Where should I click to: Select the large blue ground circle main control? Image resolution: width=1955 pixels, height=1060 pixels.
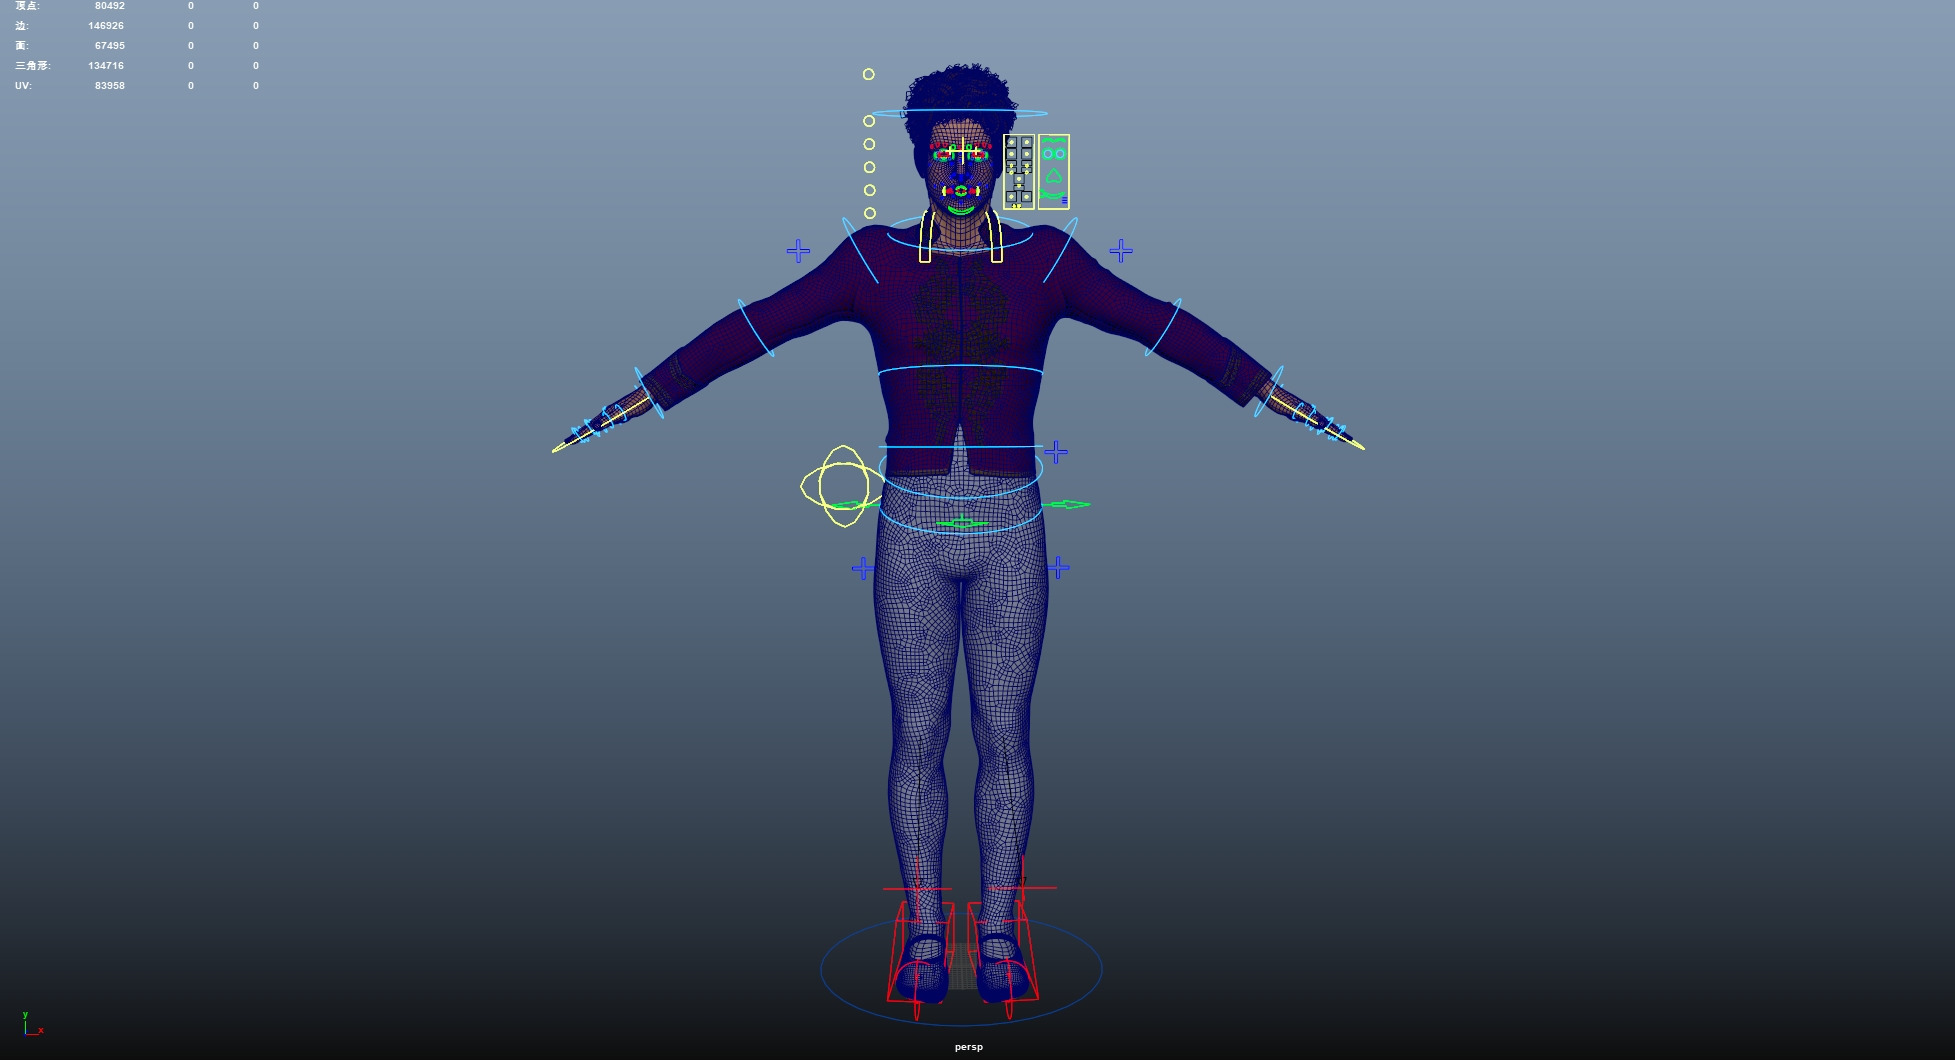pyautogui.click(x=961, y=969)
